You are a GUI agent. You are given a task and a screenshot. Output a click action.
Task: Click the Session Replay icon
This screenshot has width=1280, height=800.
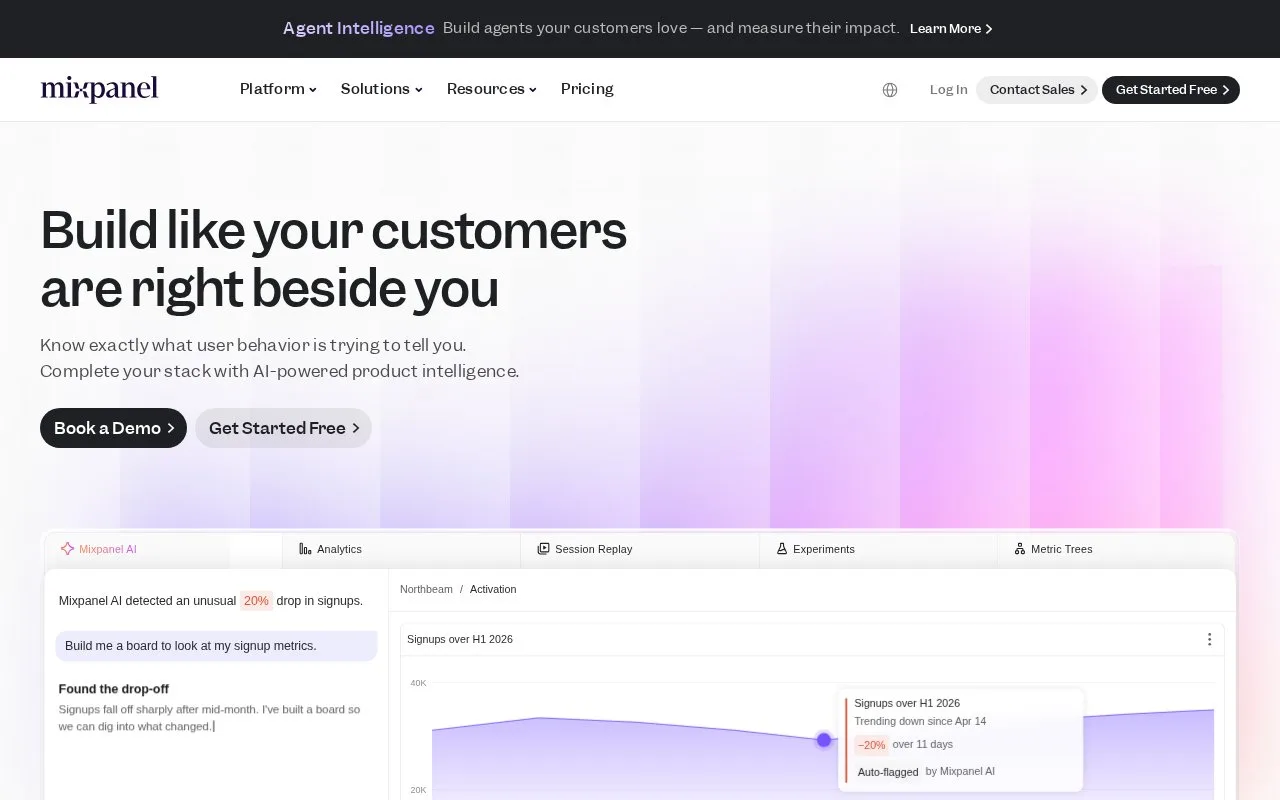click(543, 549)
